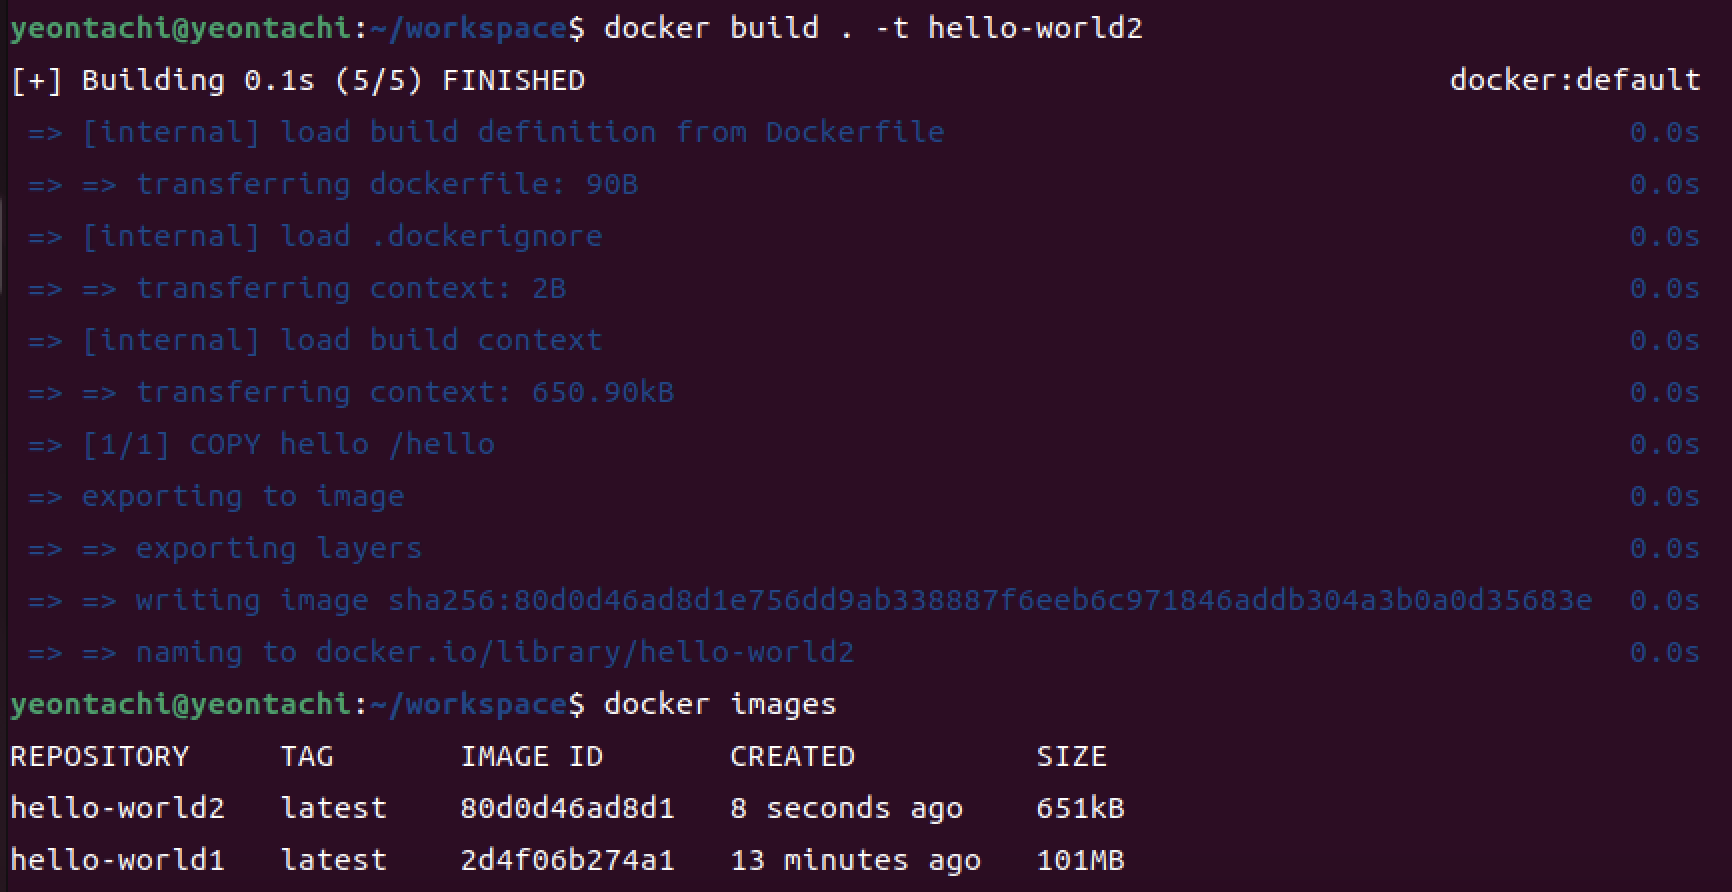Click the docker:default label
The image size is (1732, 892).
1575,80
